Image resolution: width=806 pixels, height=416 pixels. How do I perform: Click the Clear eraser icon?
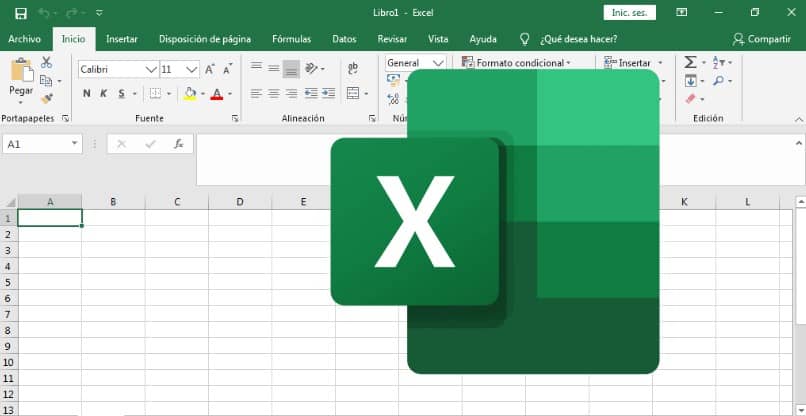click(x=691, y=99)
